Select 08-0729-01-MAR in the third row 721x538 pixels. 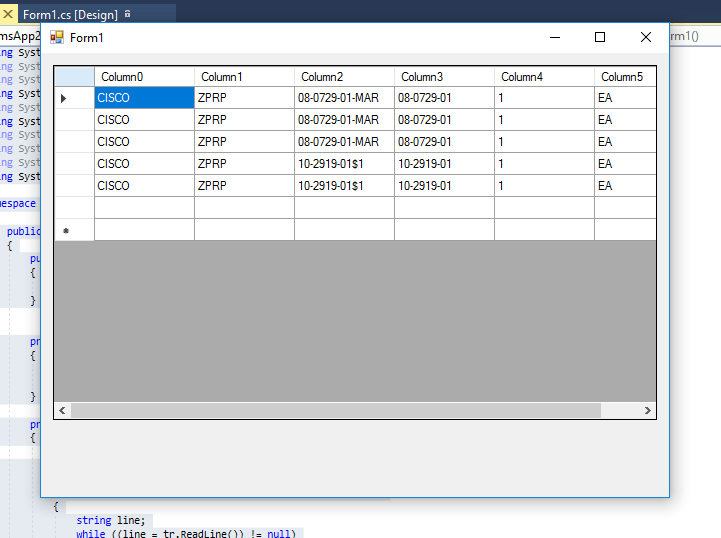point(344,142)
